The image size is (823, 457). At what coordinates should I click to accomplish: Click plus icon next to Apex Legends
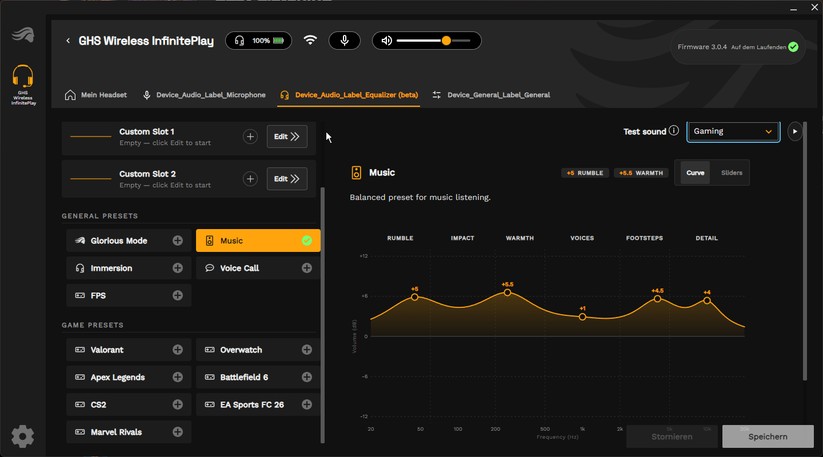tap(178, 377)
